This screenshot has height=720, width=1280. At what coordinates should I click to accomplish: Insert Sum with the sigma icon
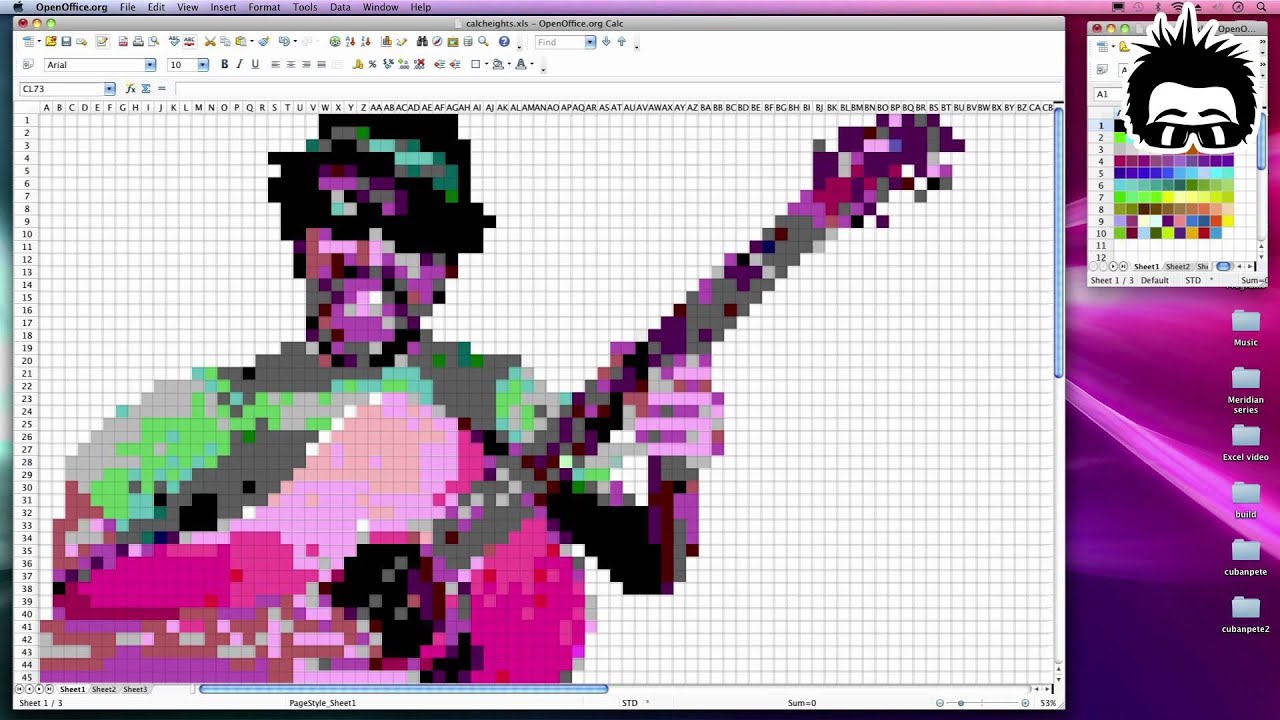[x=146, y=89]
